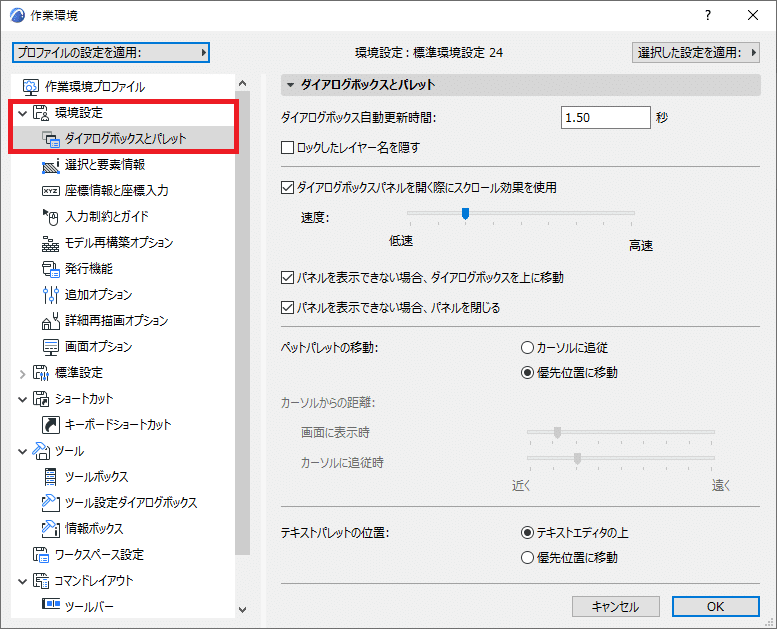Open ツールボックス settings page
This screenshot has width=777, height=629.
97,477
